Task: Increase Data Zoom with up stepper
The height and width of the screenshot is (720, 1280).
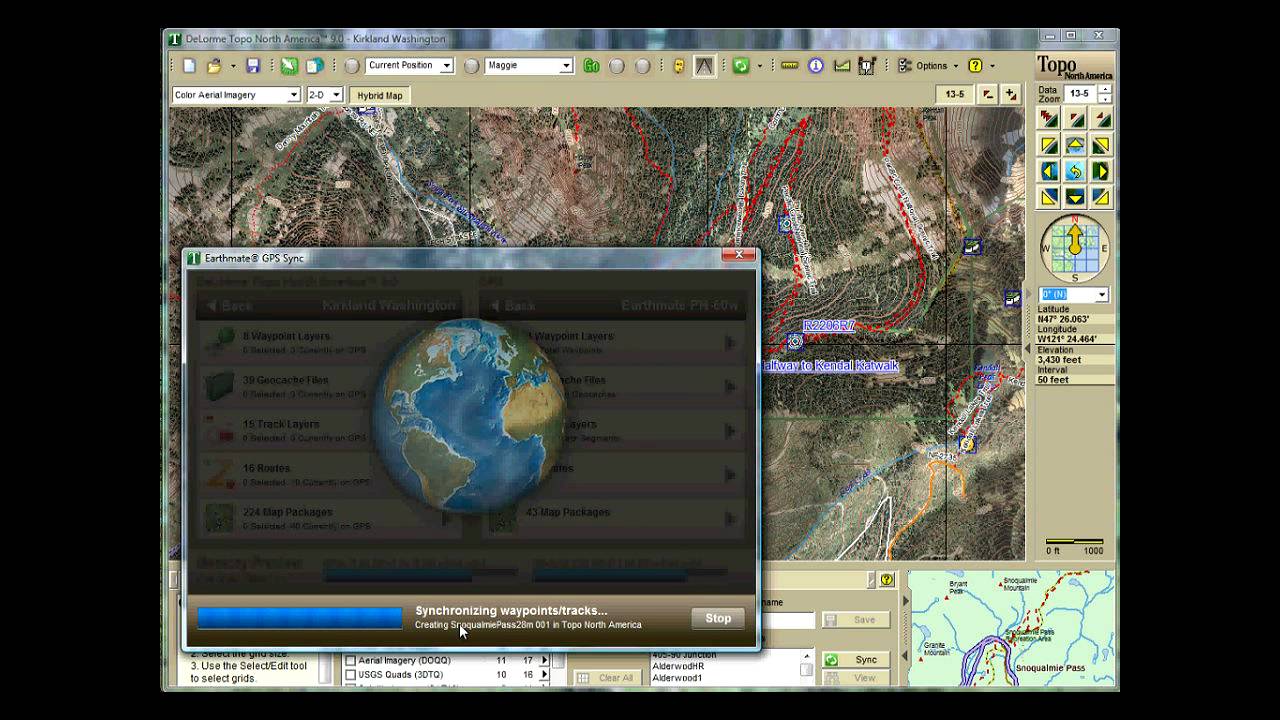Action: [x=1104, y=89]
